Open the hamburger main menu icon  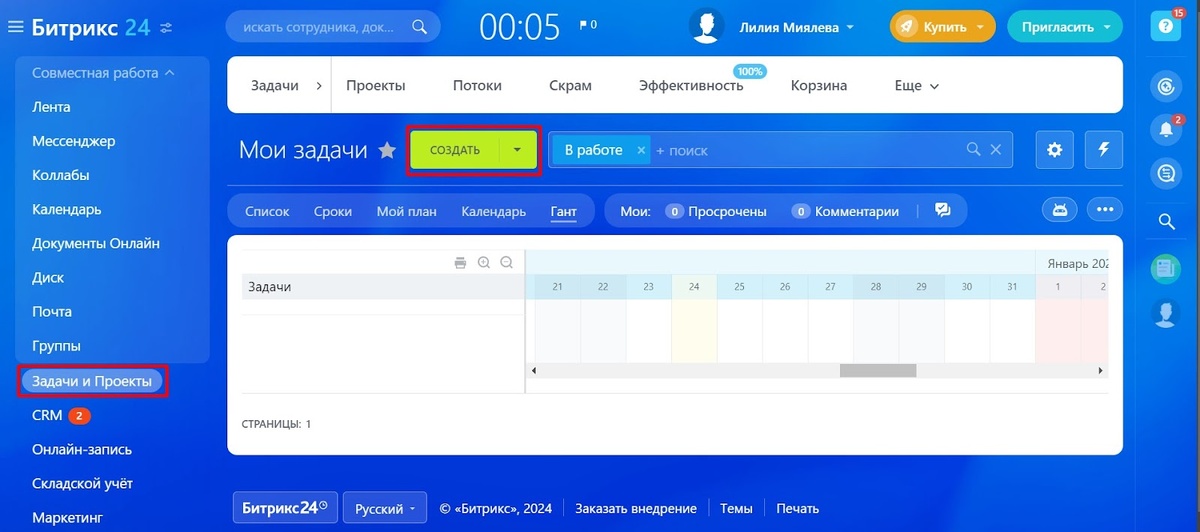[15, 27]
